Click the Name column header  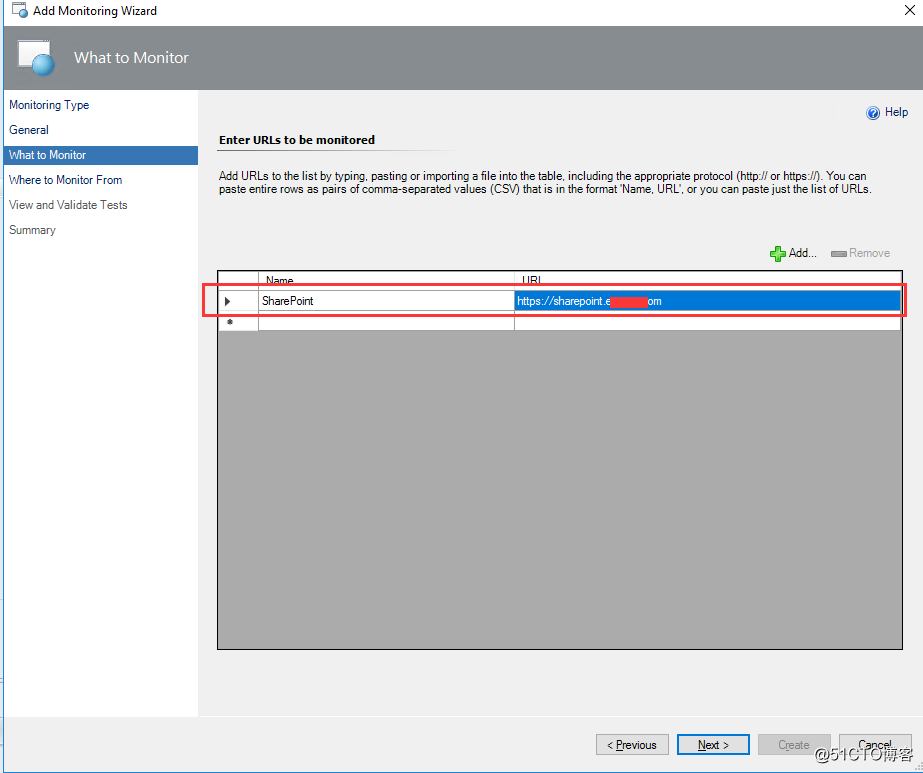386,279
